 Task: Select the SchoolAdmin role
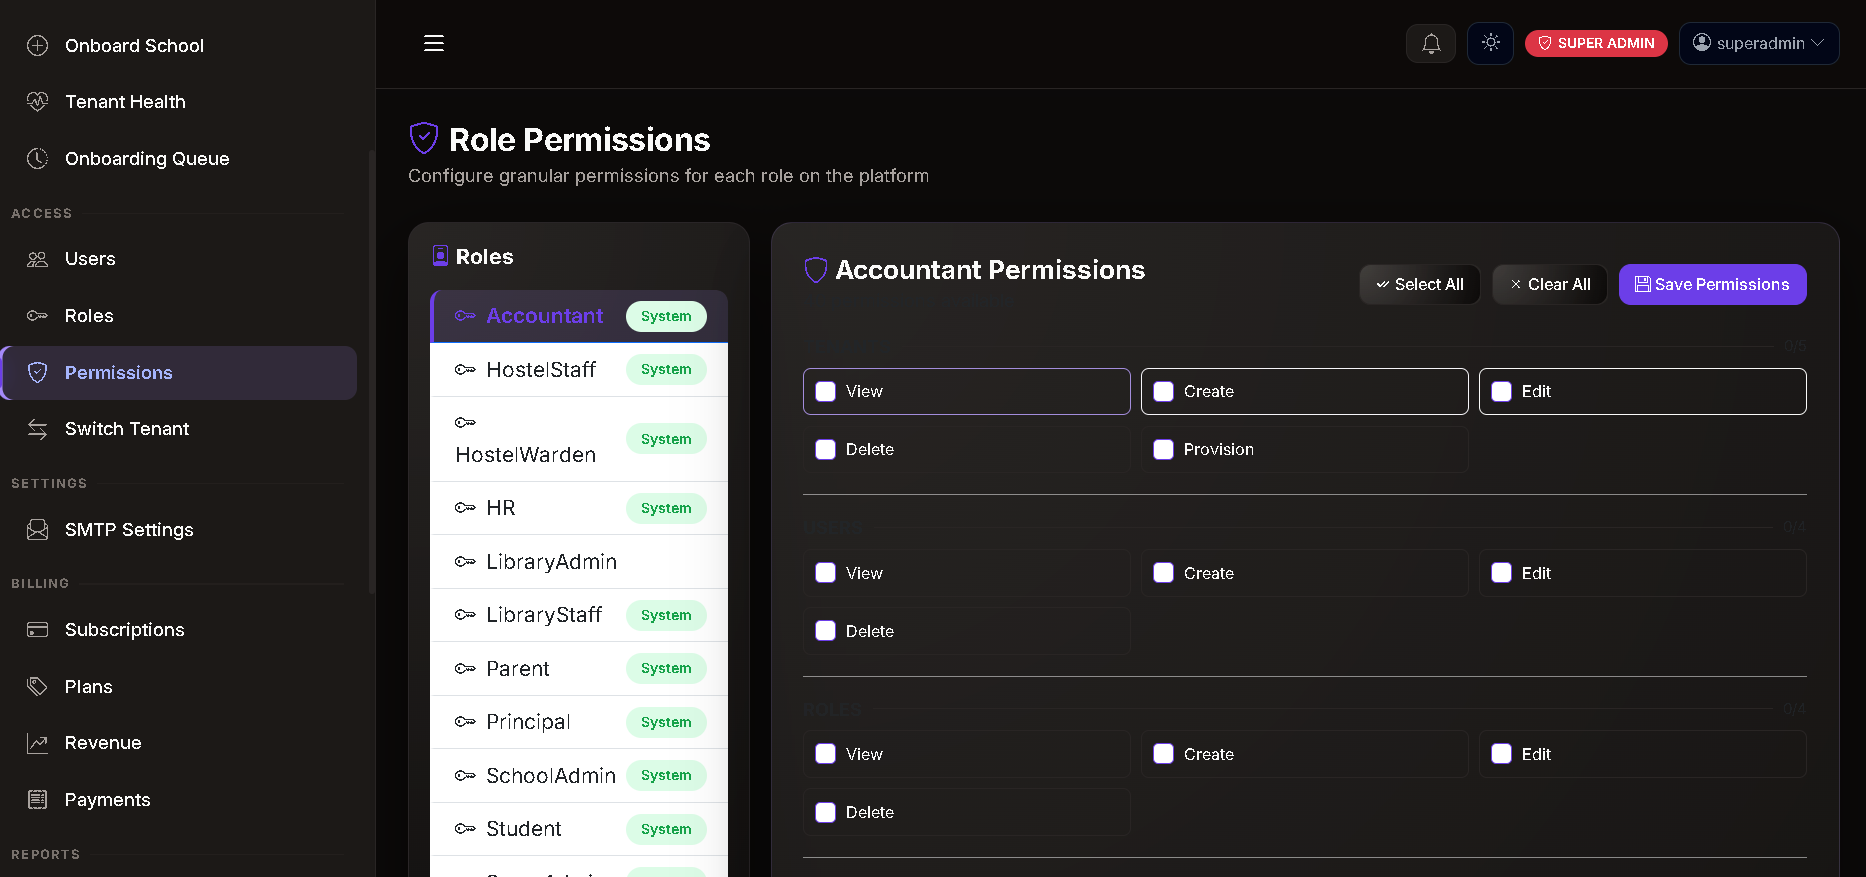[x=579, y=776]
